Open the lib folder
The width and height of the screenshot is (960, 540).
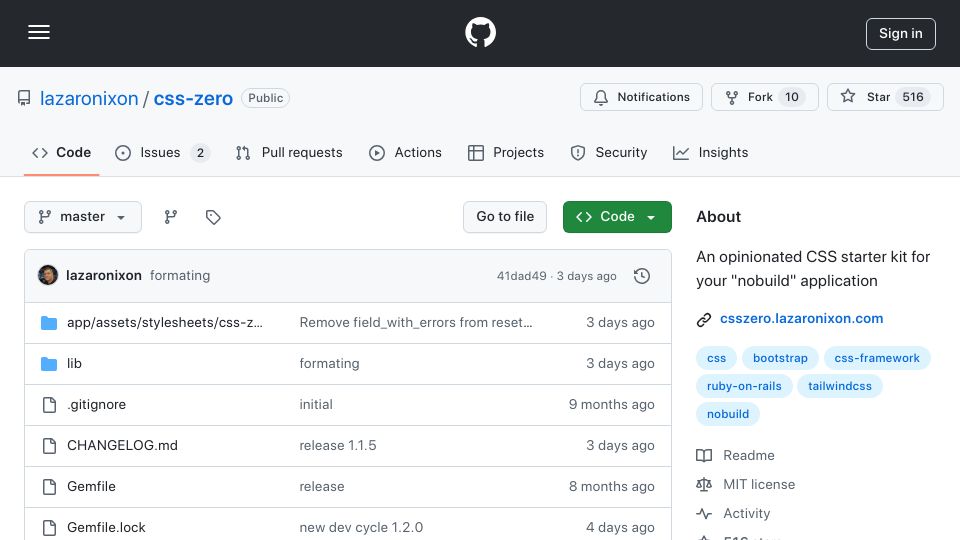click(x=74, y=364)
